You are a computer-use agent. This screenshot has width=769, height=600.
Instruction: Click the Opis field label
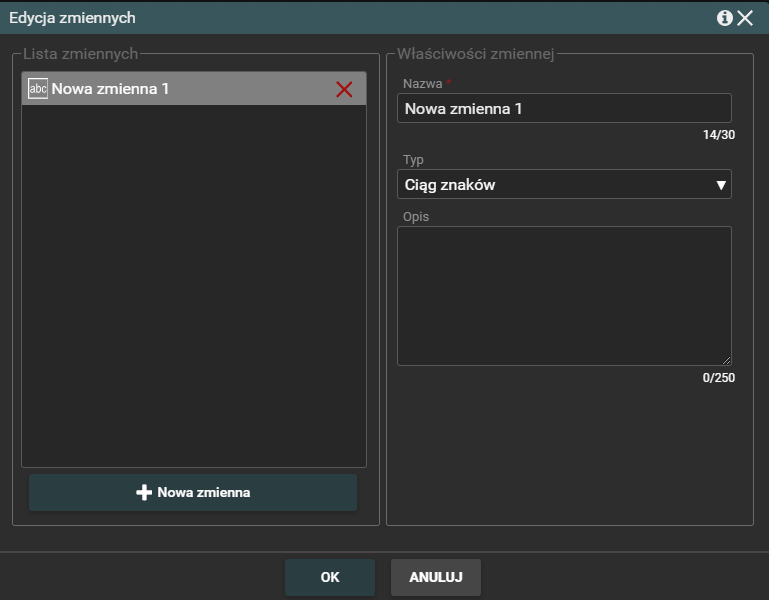pos(415,216)
